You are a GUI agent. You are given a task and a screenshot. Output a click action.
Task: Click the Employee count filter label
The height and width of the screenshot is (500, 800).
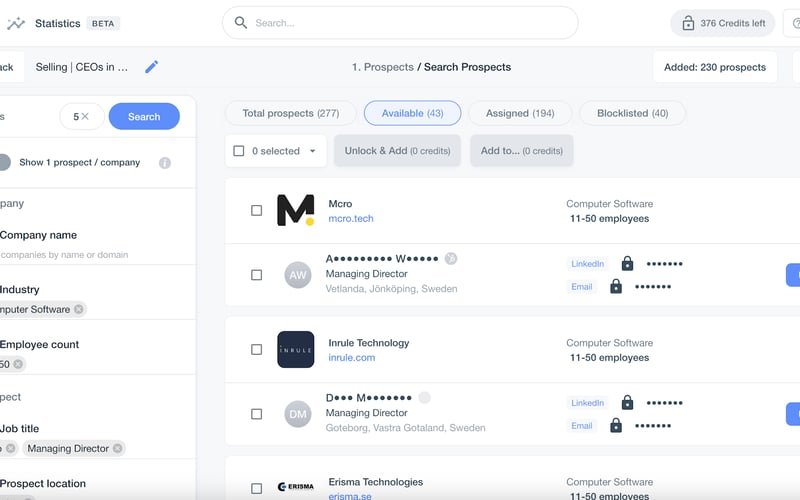click(x=39, y=344)
